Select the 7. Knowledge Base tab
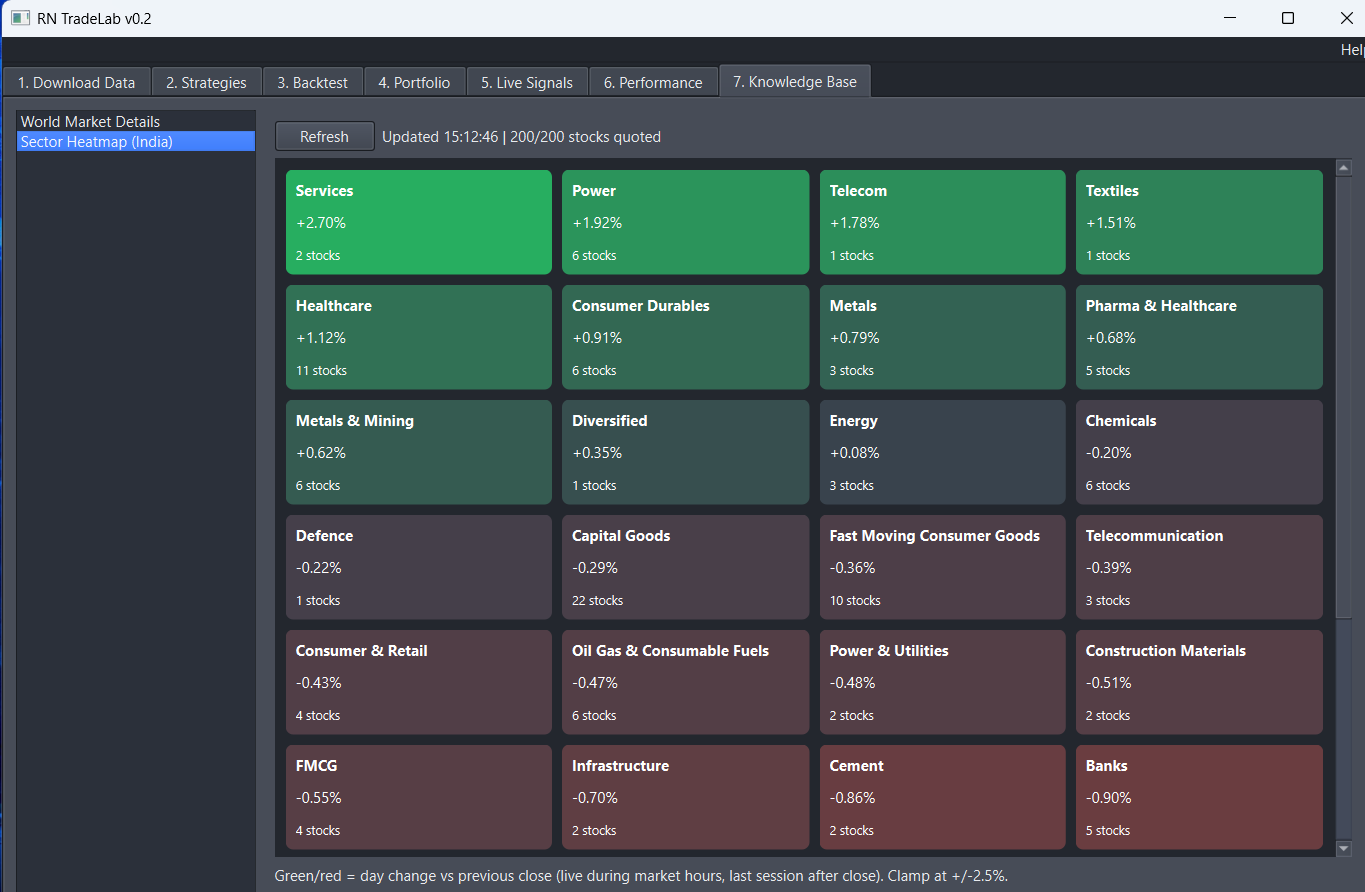The width and height of the screenshot is (1365, 892). 795,81
